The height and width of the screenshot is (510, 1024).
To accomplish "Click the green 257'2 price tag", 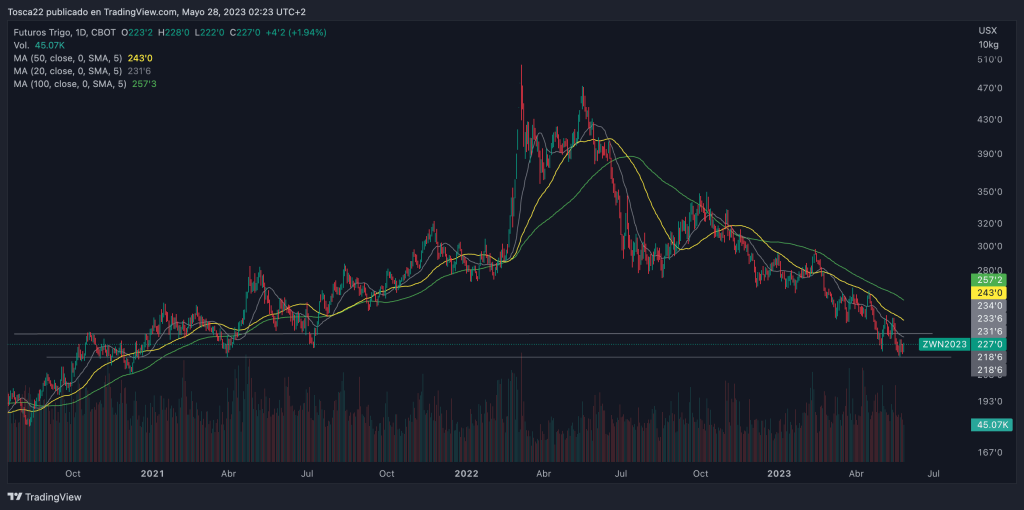I will tap(988, 279).
